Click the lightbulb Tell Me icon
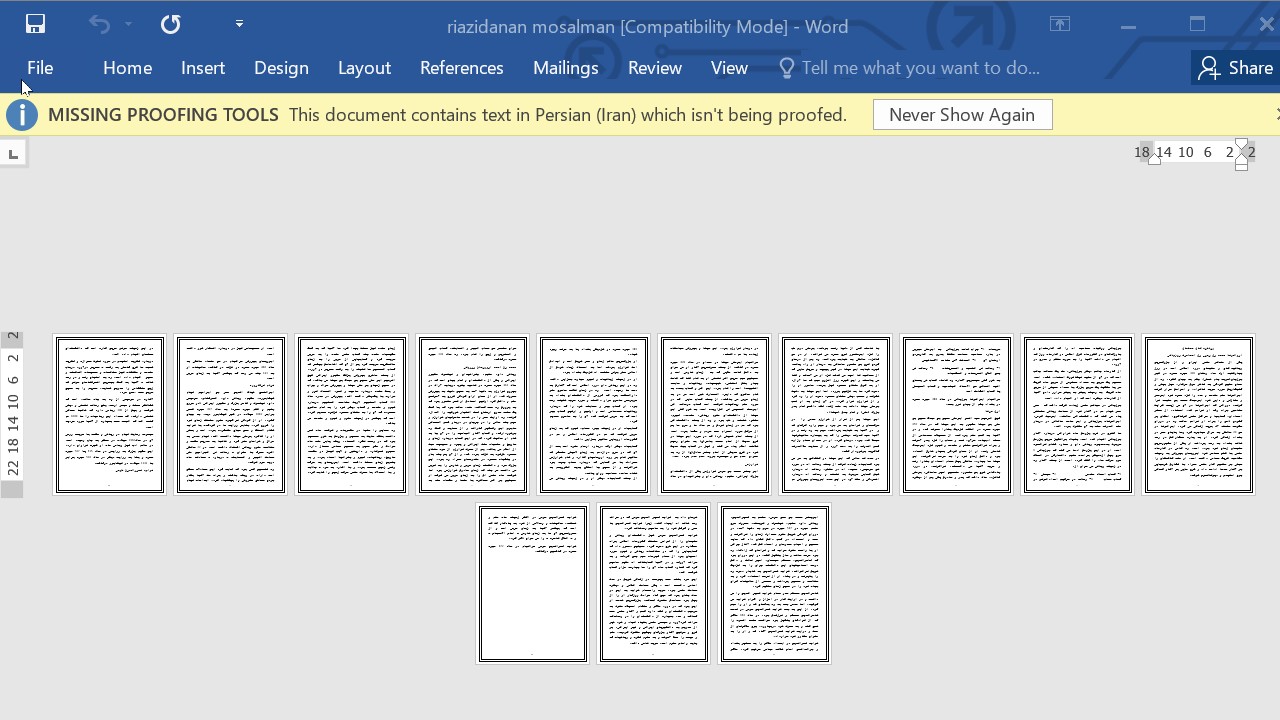 click(x=786, y=68)
